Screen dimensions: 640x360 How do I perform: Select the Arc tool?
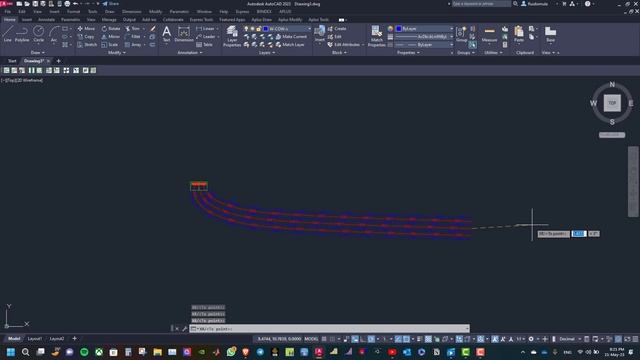[54, 34]
